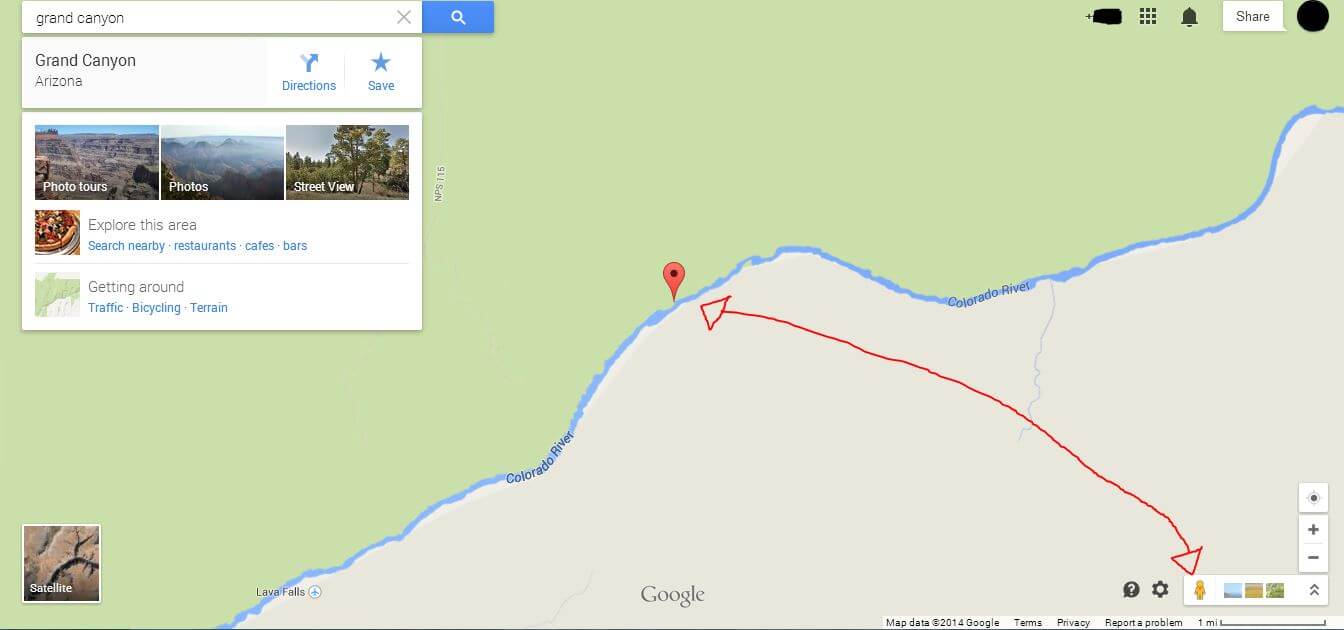Expand imagery panel with double chevron
Screen dimensions: 1344x630
point(1314,590)
